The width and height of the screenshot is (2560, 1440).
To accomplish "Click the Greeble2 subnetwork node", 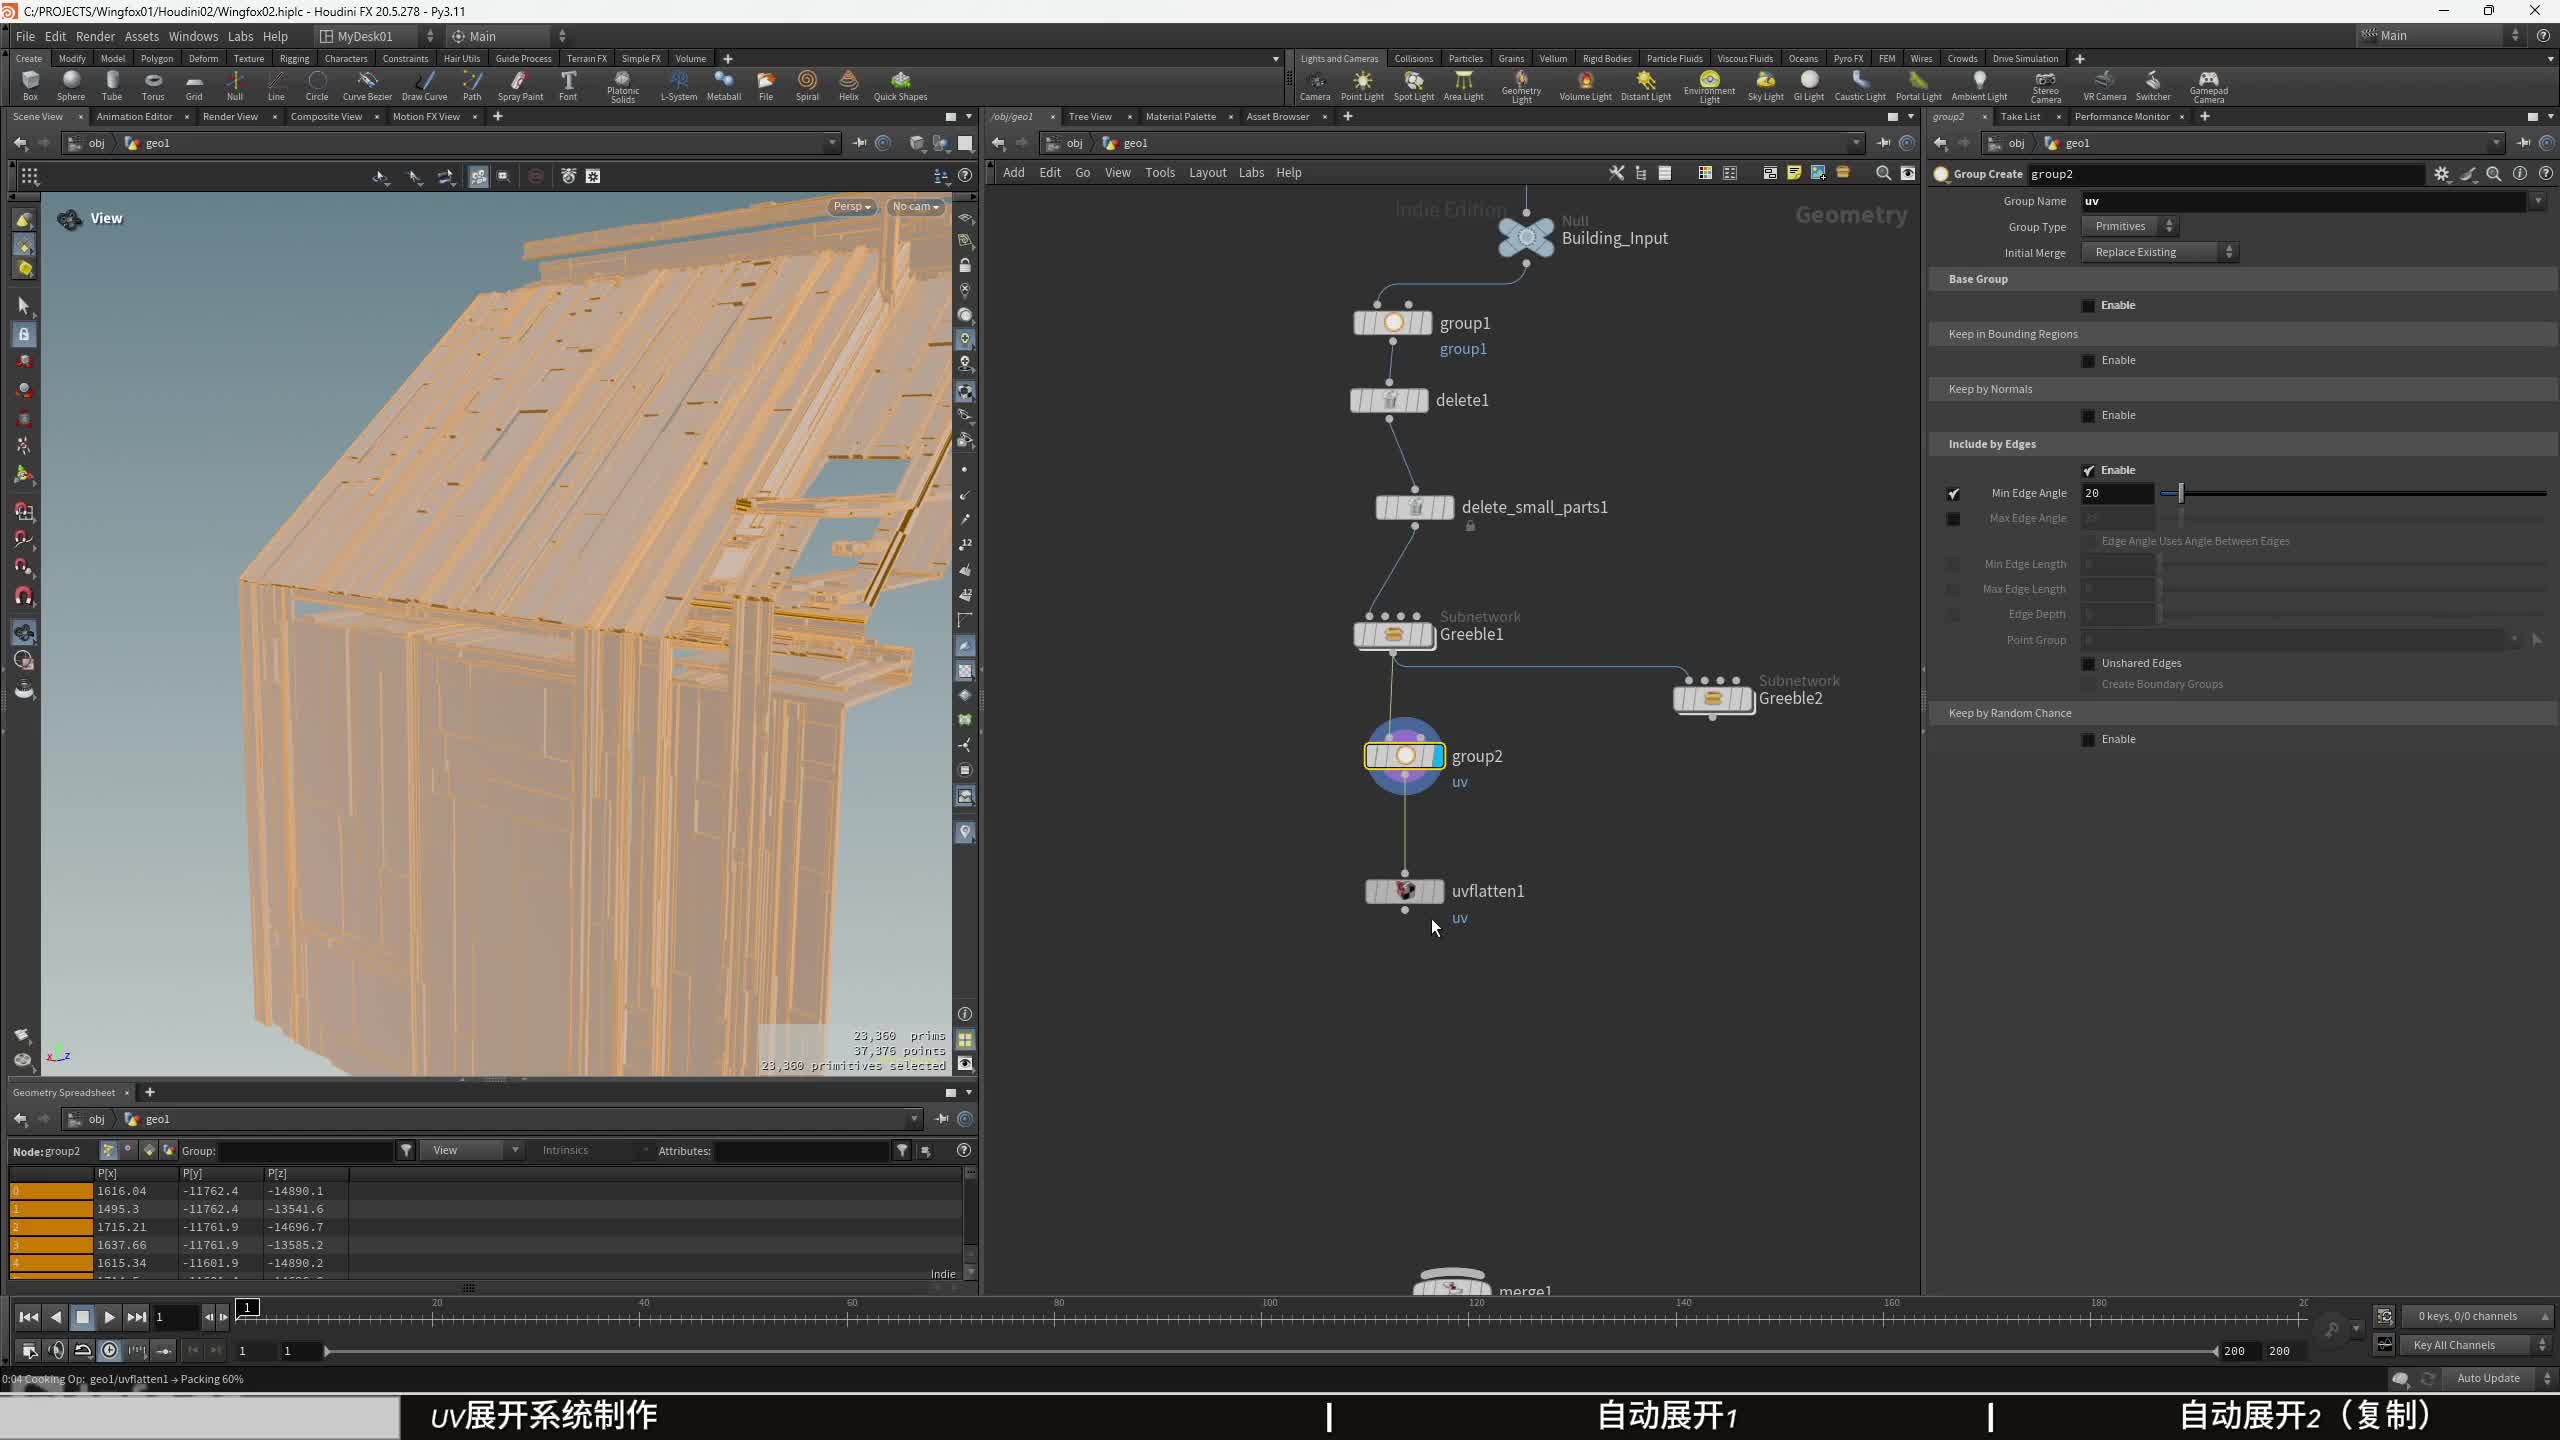I will tap(1713, 698).
